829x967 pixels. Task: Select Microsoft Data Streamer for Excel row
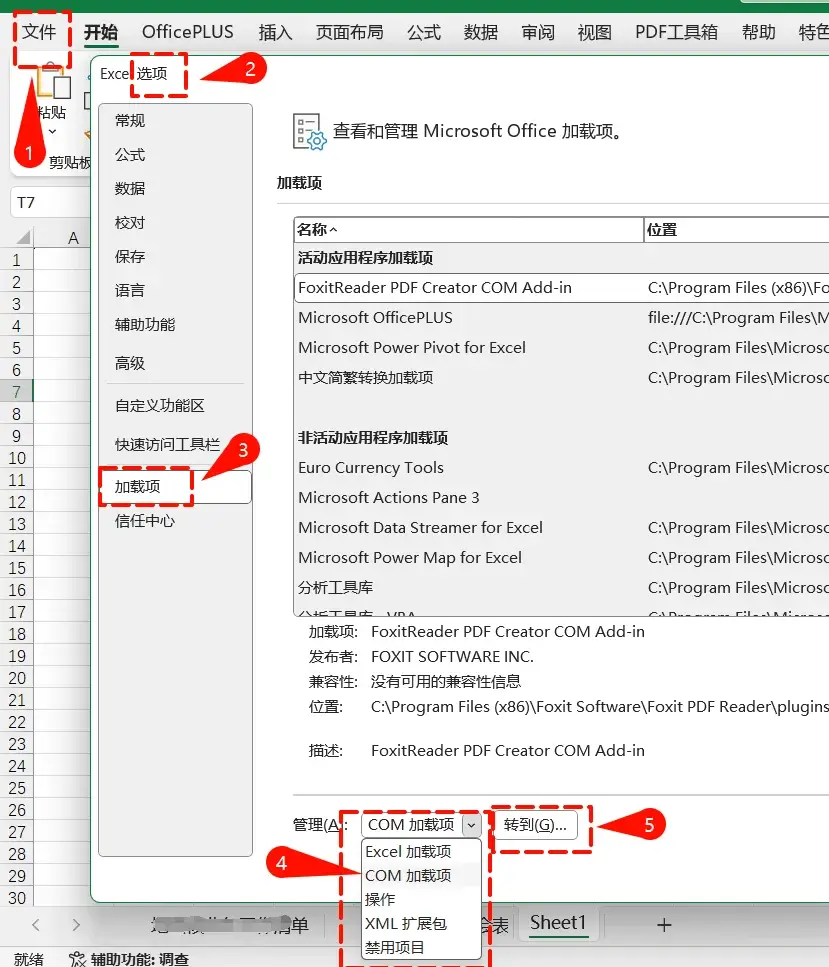tap(561, 528)
